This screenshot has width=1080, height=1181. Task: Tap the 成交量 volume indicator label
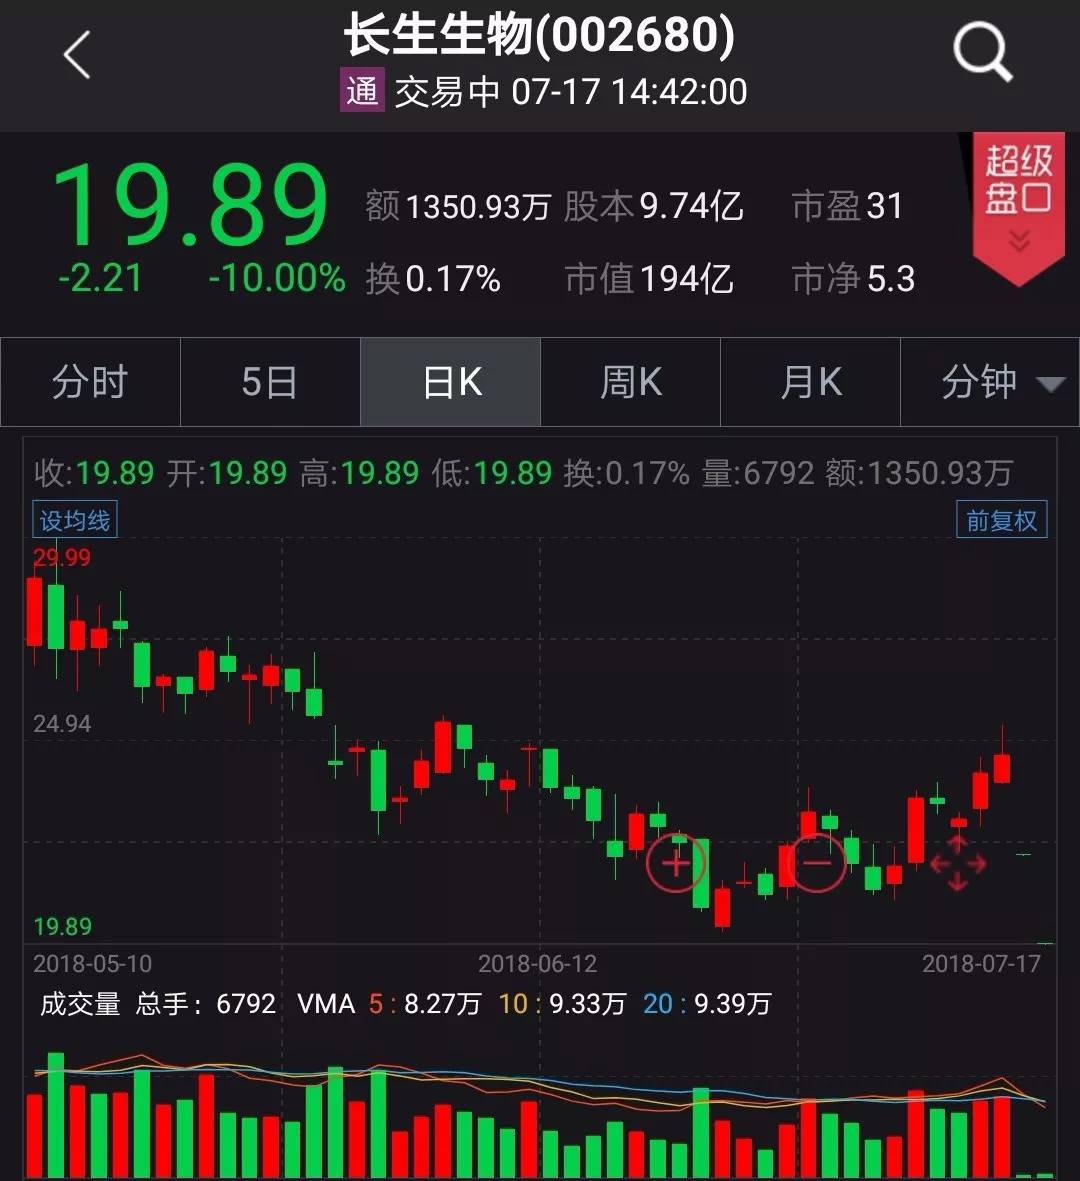click(80, 1003)
